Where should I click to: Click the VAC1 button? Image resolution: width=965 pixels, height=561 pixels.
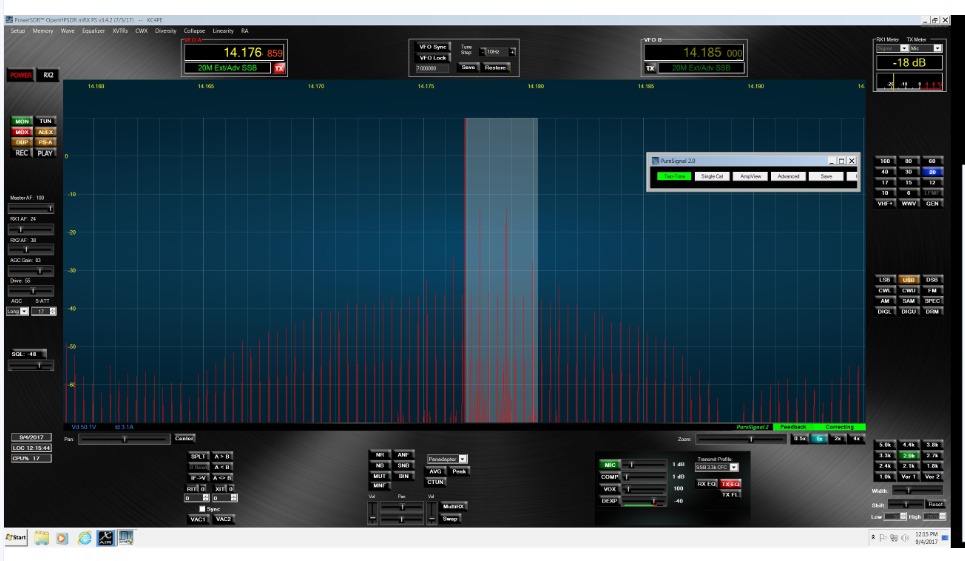pos(198,519)
